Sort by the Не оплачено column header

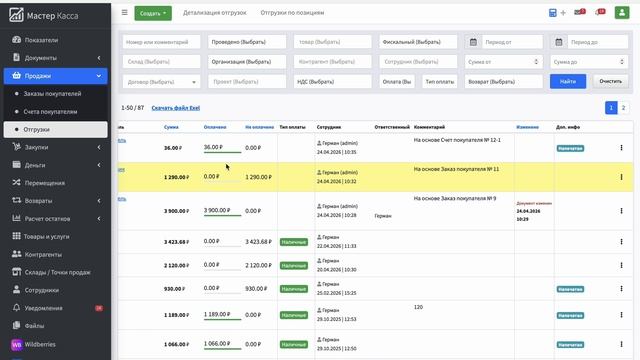[260, 127]
